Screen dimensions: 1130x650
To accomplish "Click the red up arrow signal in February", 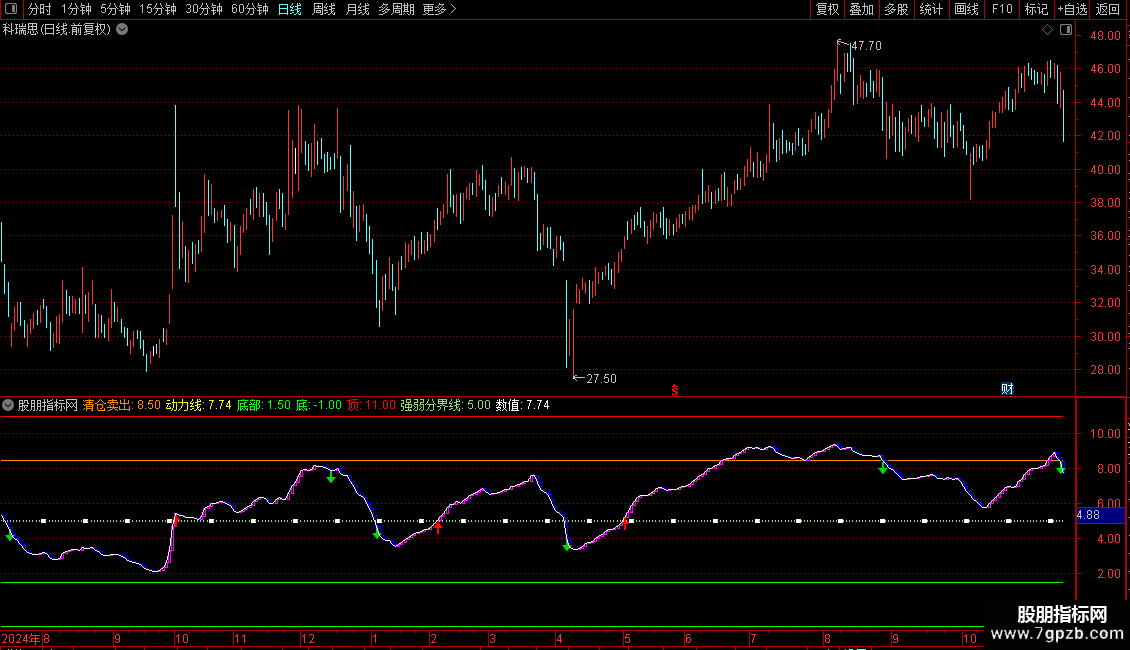I will (438, 528).
